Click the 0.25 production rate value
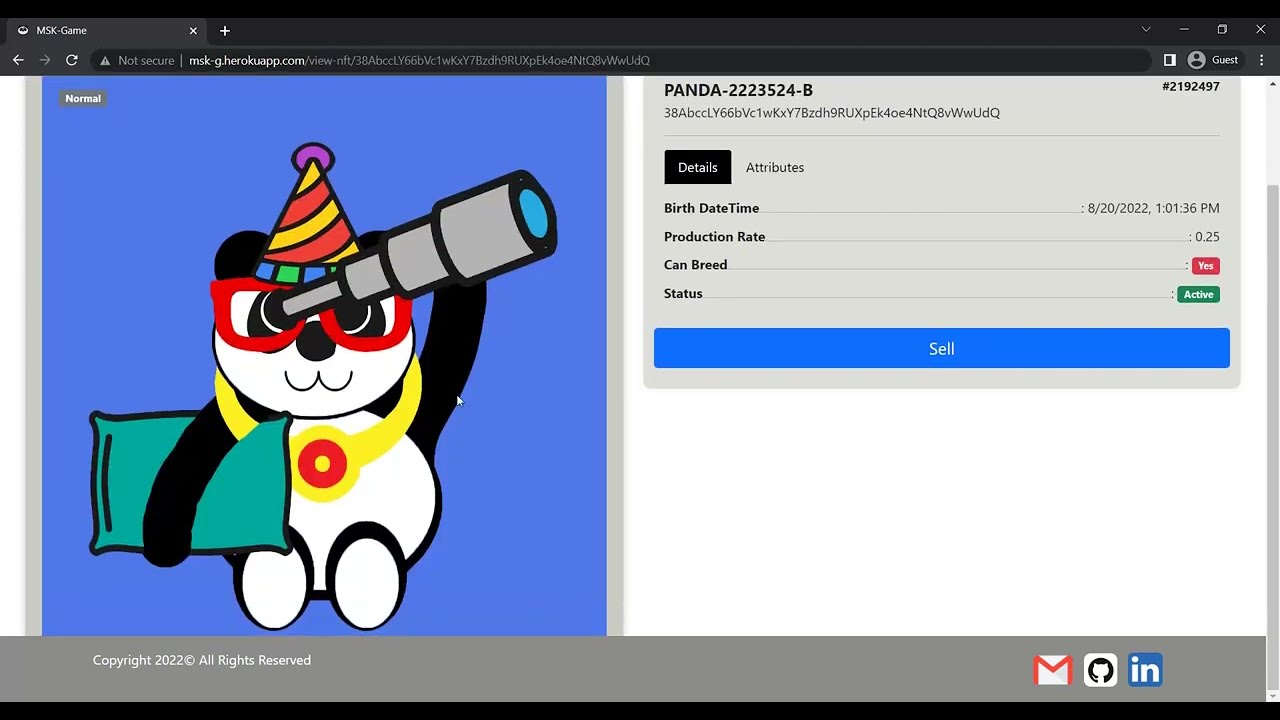Image resolution: width=1280 pixels, height=720 pixels. [1207, 237]
